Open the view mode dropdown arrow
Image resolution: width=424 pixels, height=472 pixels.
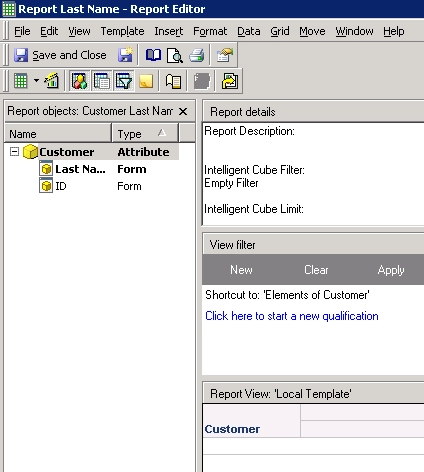pos(36,81)
